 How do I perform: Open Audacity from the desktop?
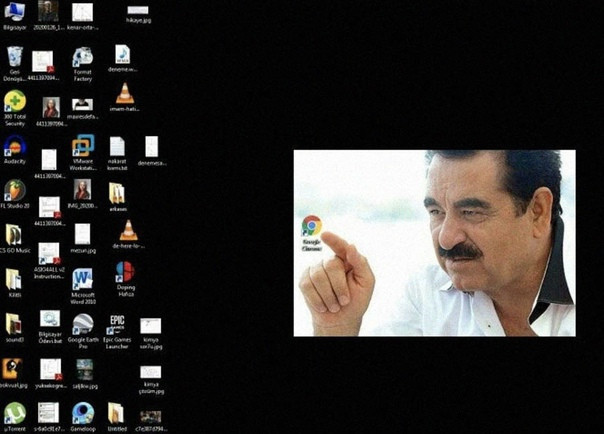[x=15, y=147]
